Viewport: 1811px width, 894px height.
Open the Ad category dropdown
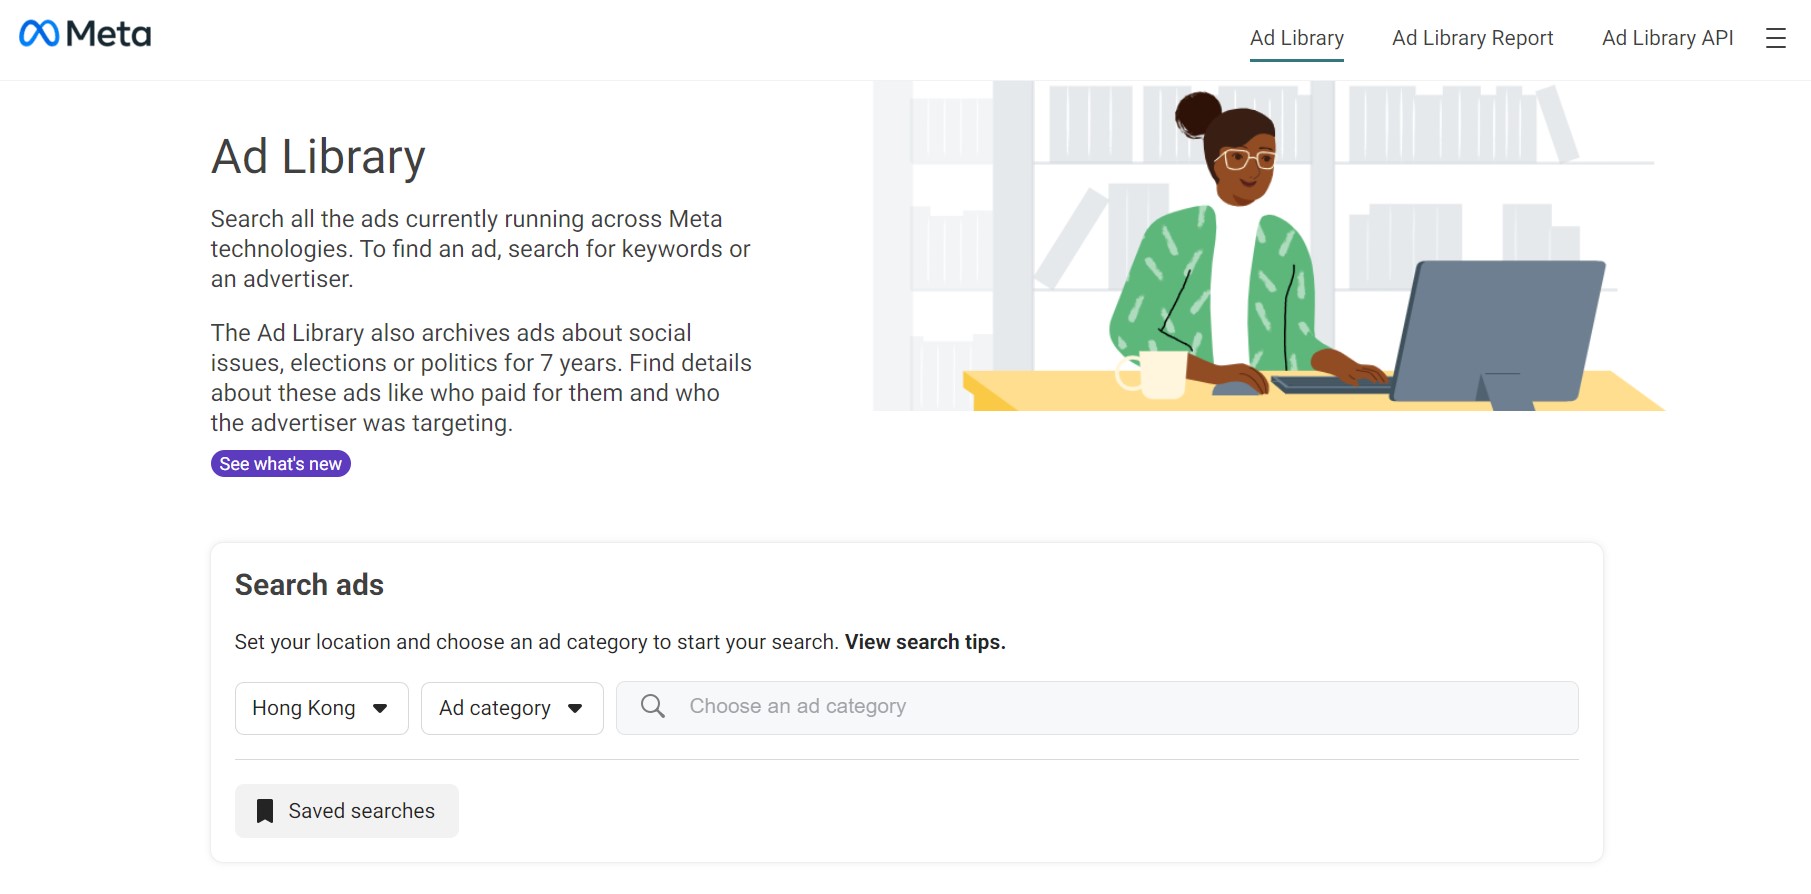click(x=512, y=708)
